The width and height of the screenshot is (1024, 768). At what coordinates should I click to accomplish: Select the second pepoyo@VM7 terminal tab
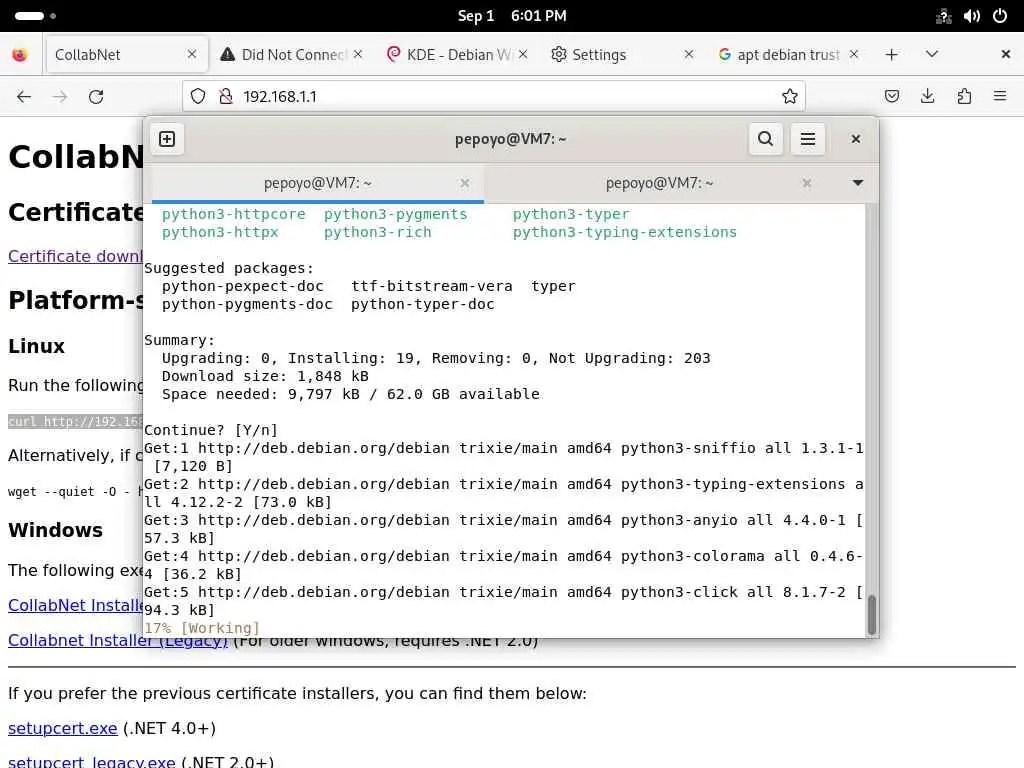pos(660,184)
